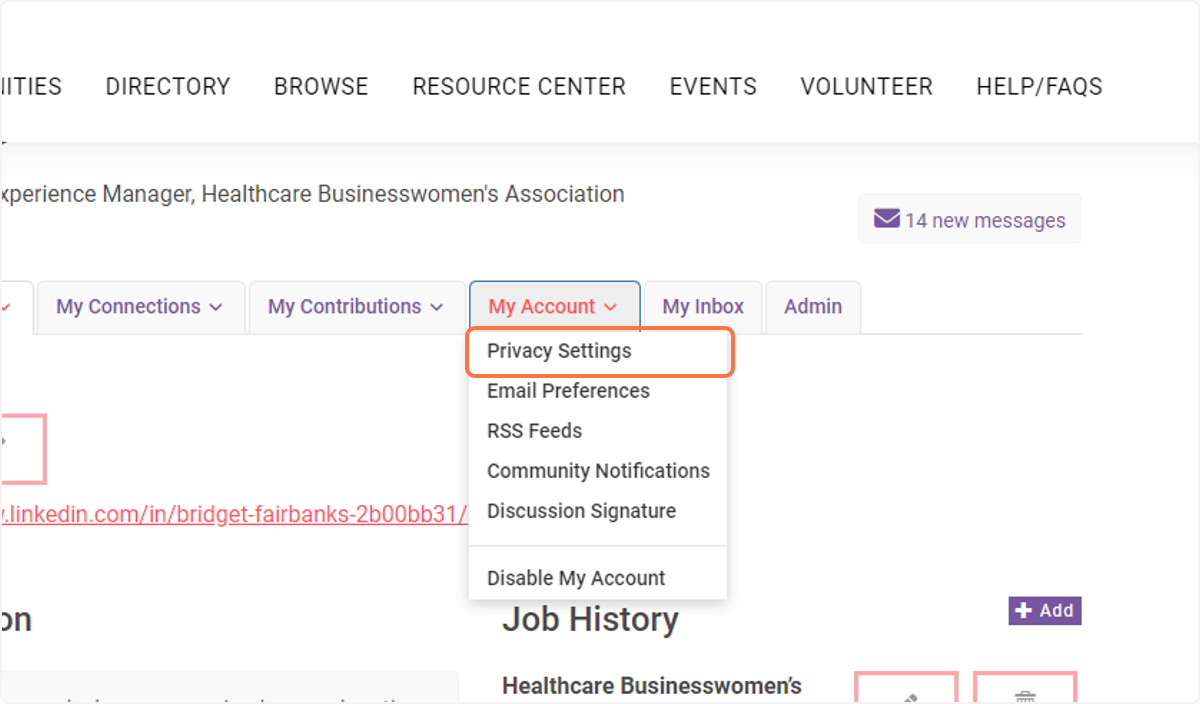The height and width of the screenshot is (704, 1200).
Task: Choose RSS Feeds in dropdown menu
Action: [534, 431]
